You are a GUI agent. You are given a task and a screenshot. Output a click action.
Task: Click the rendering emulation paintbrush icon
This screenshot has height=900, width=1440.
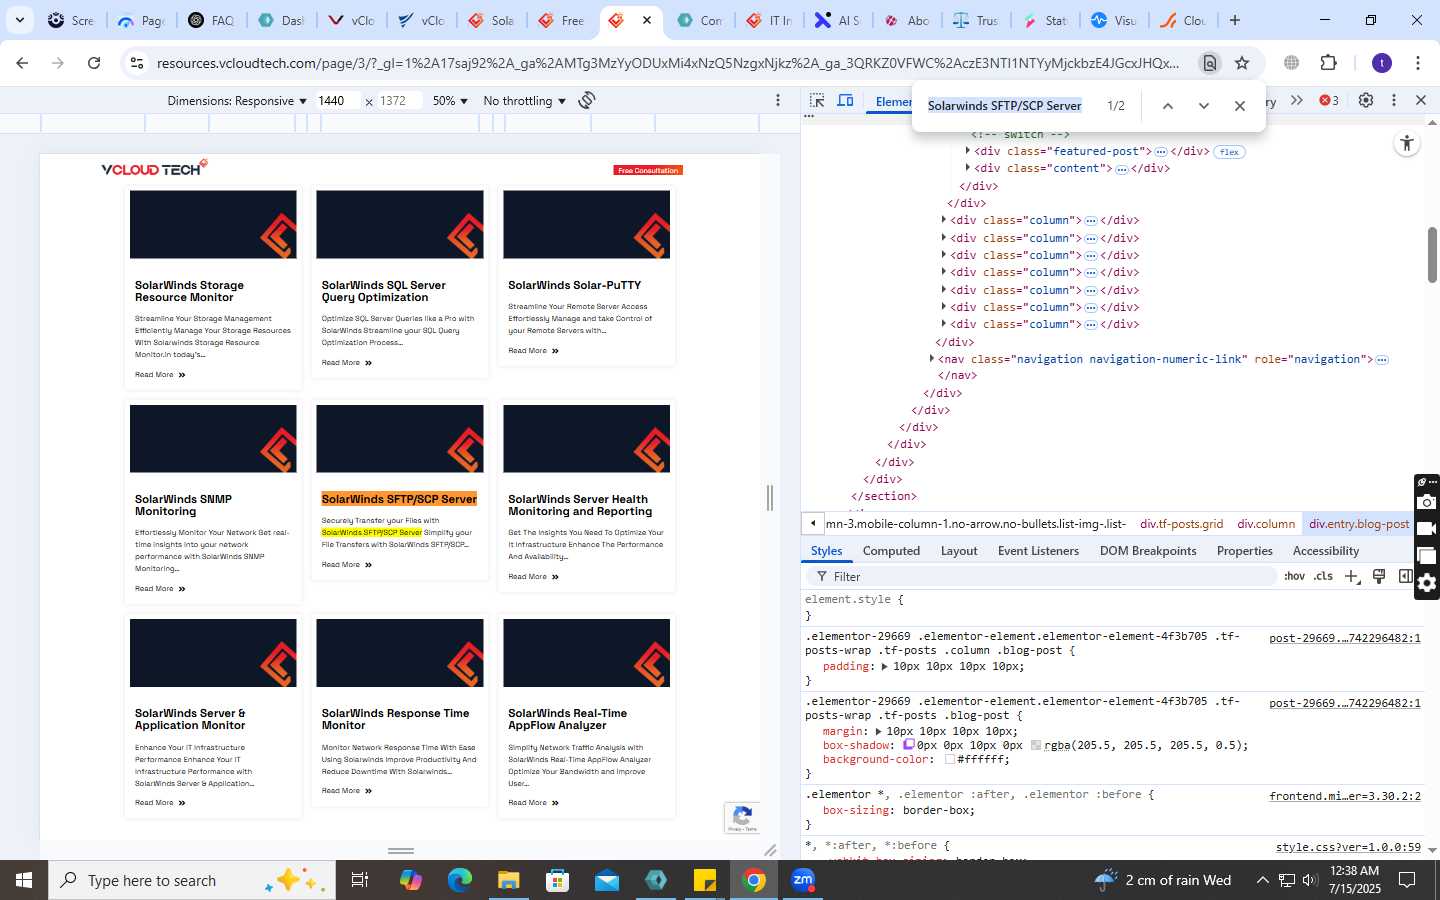(x=1379, y=576)
